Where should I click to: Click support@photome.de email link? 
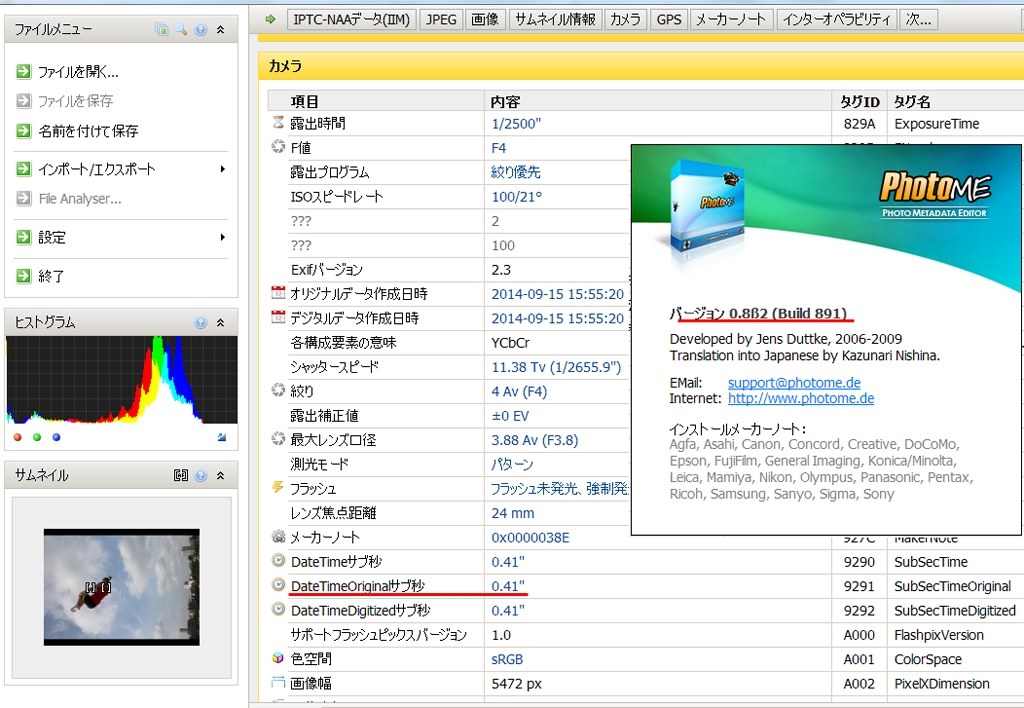[794, 383]
